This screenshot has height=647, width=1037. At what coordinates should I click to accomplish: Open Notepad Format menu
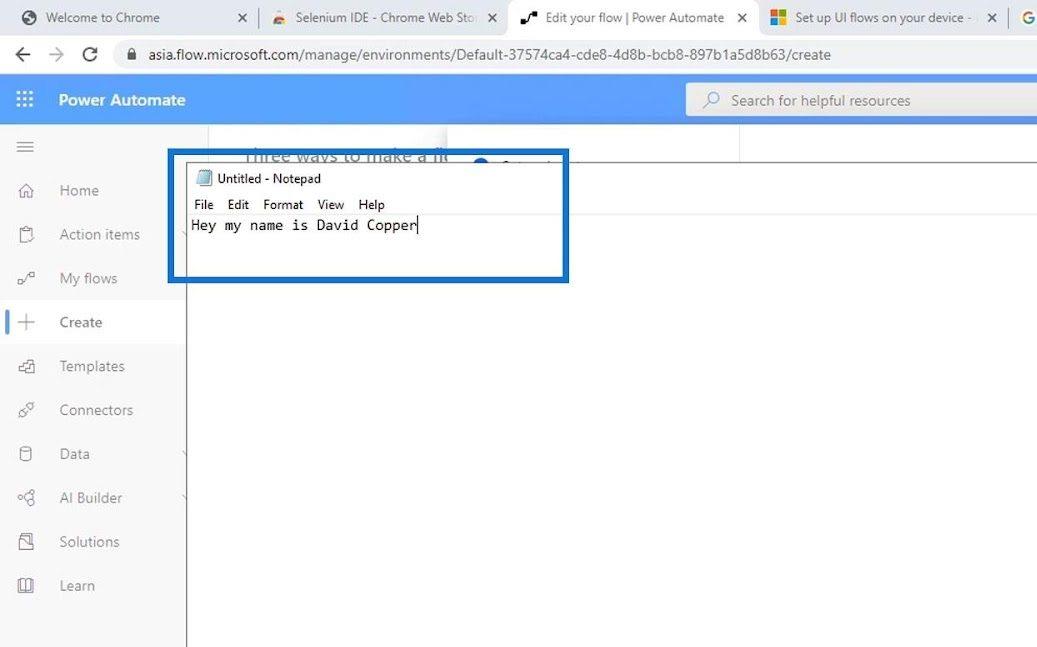[283, 205]
